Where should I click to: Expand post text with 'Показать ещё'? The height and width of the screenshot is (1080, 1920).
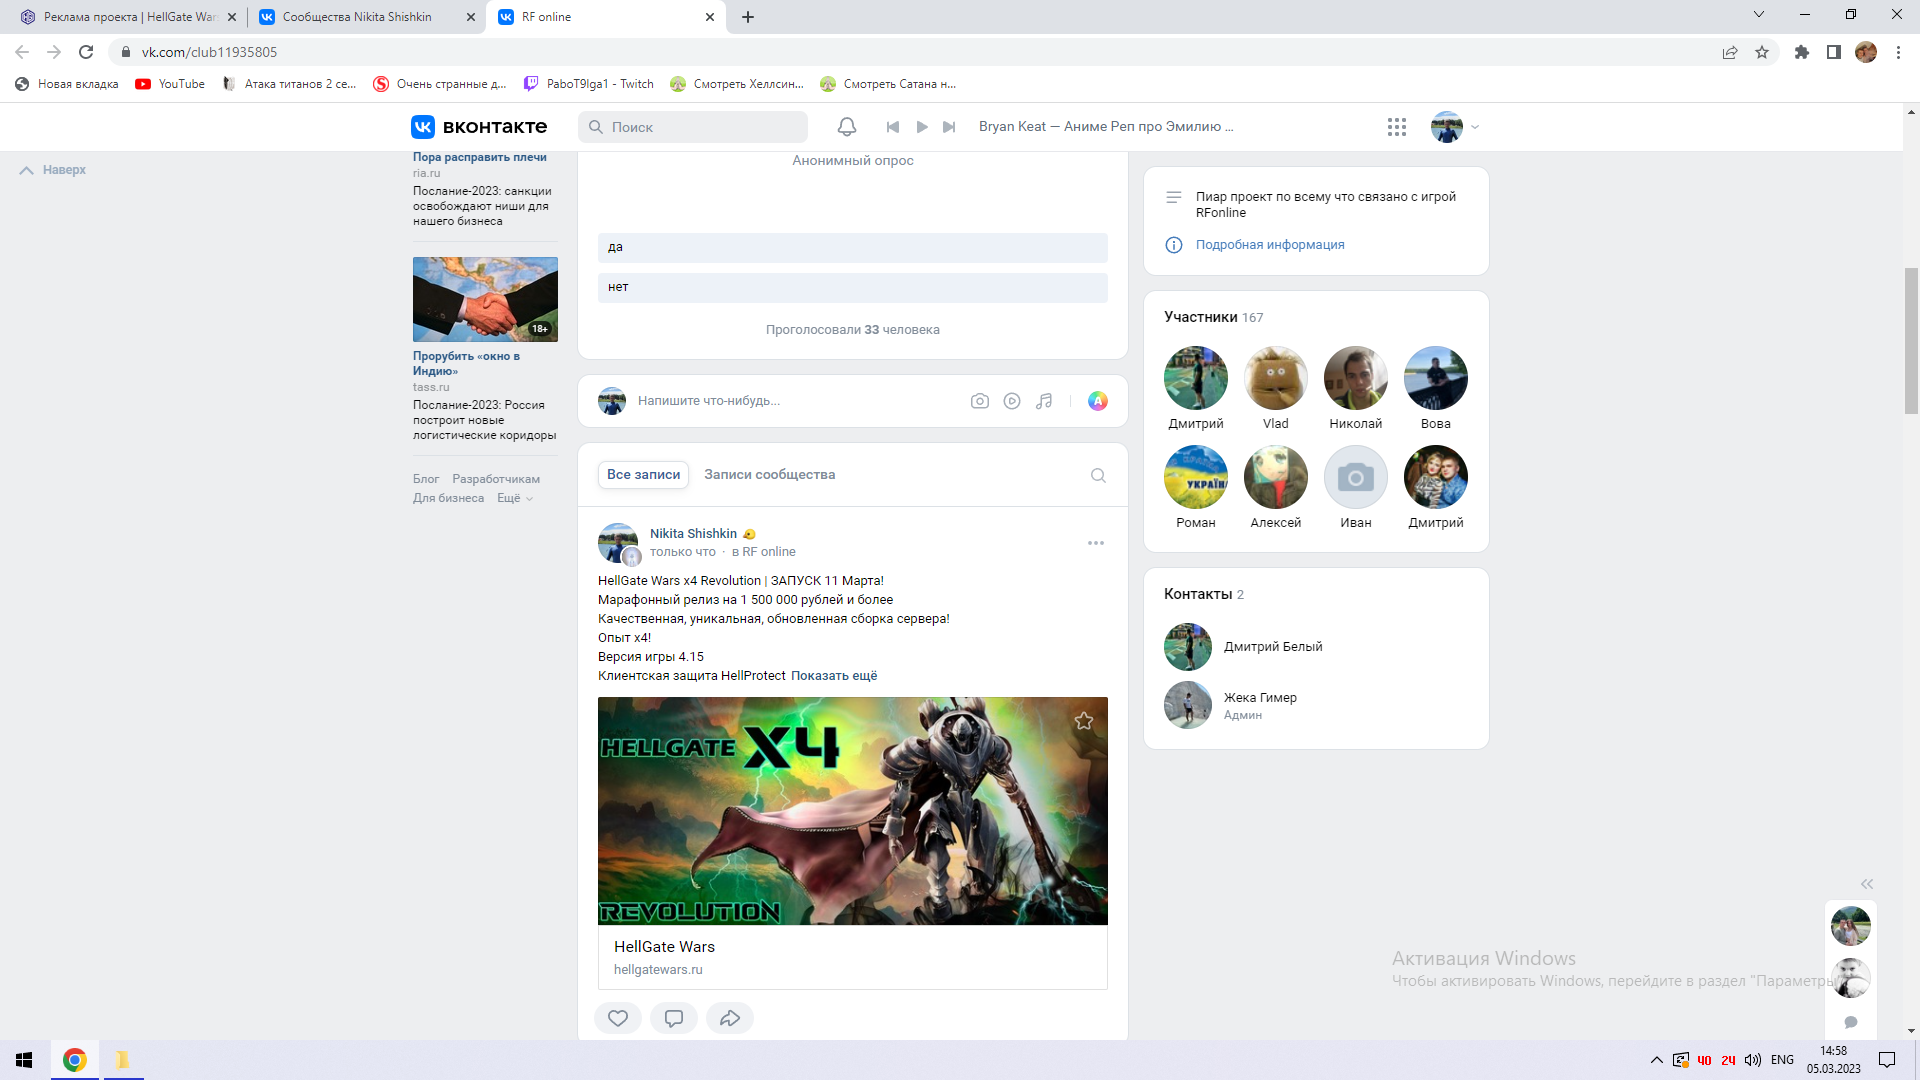(834, 676)
